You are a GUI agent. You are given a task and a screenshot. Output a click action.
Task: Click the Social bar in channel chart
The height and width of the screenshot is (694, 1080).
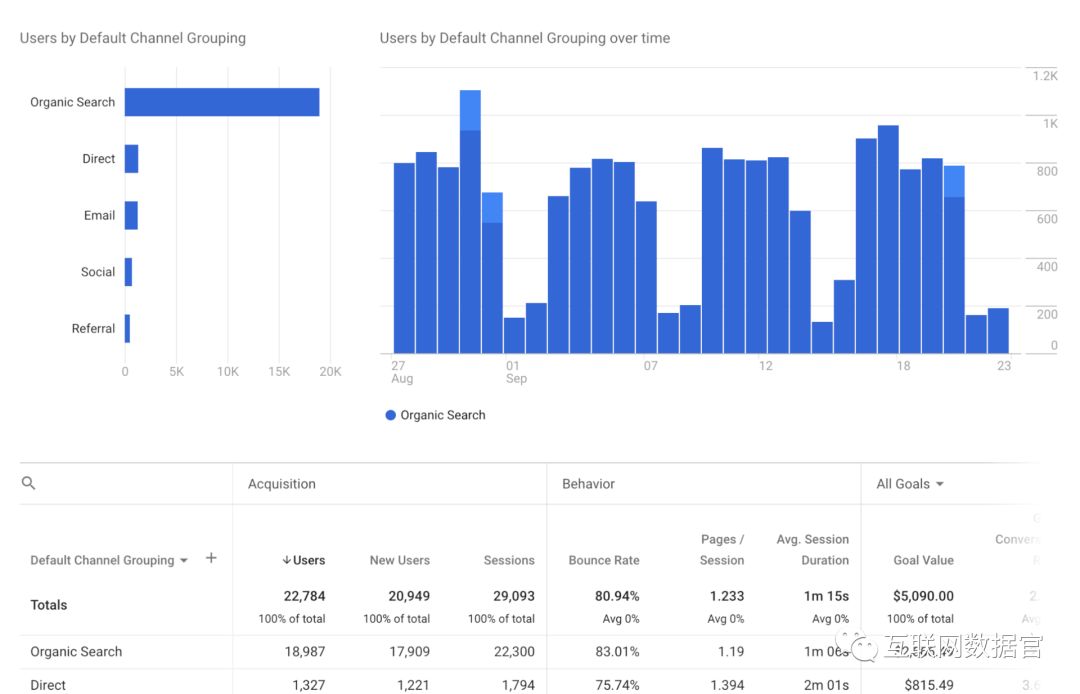pos(128,272)
